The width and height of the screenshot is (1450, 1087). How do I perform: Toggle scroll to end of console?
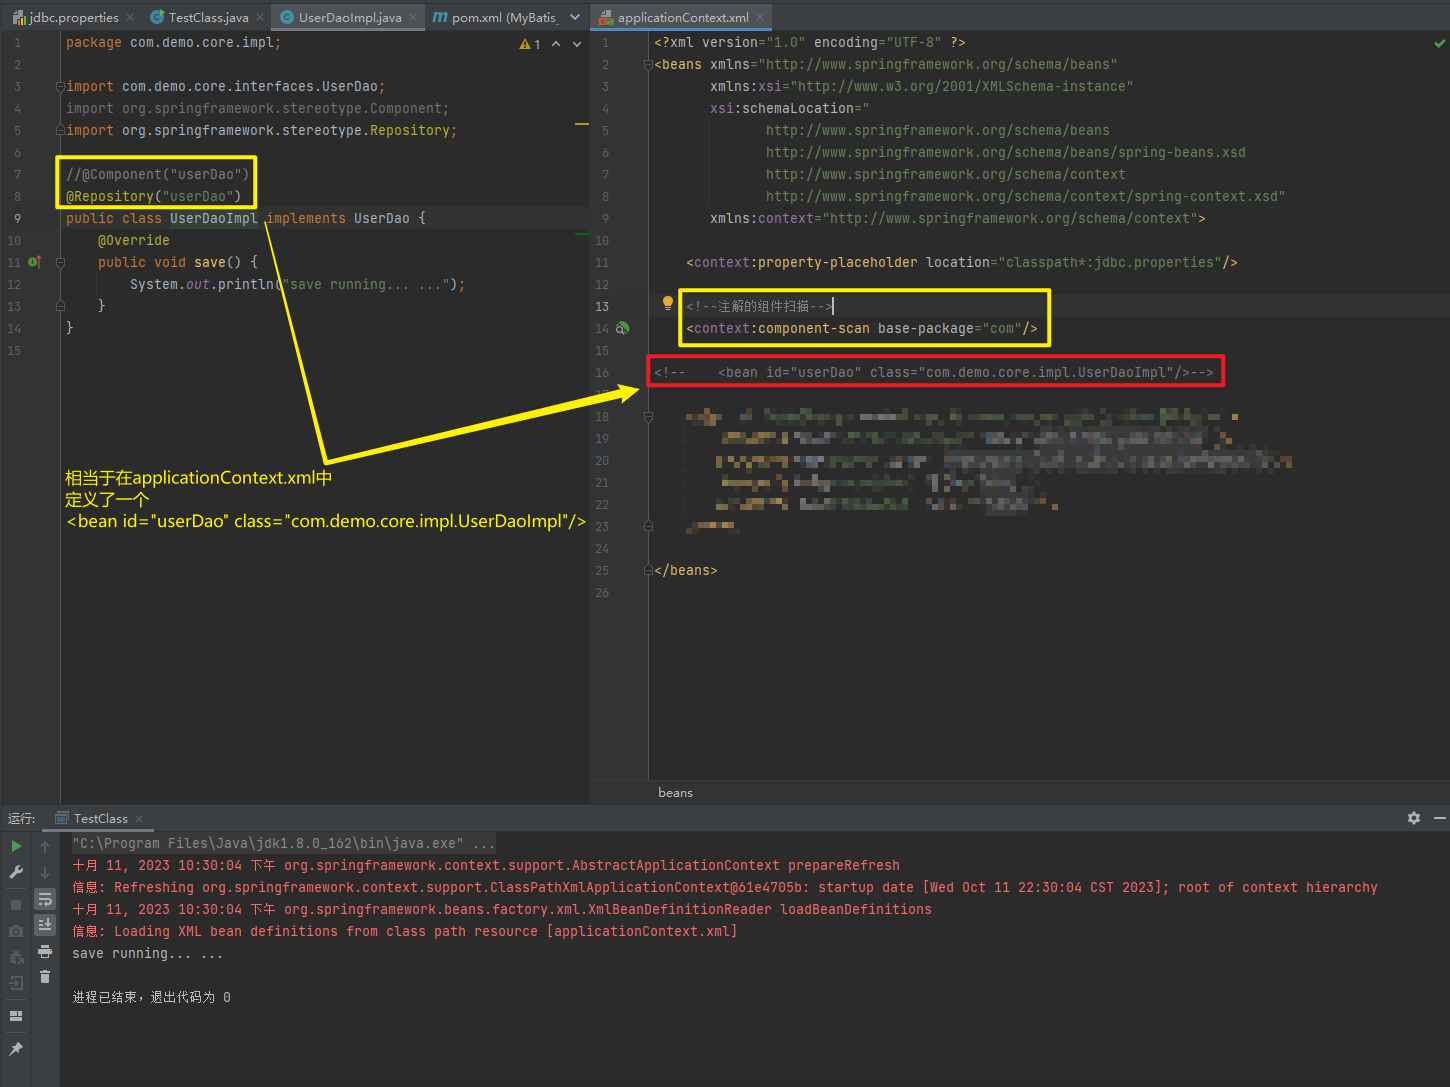pos(45,925)
